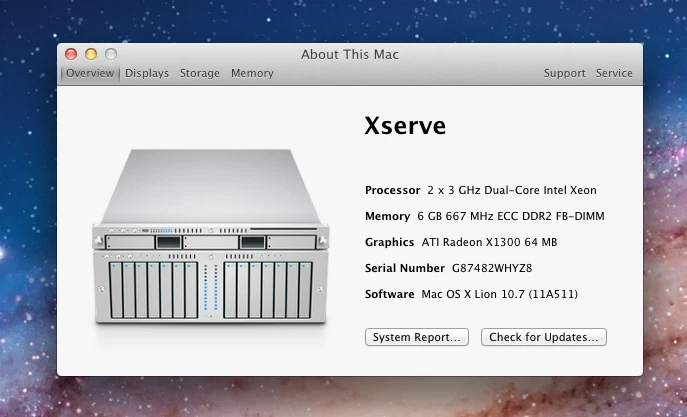Click the Software label
The width and height of the screenshot is (687, 417).
tap(390, 293)
